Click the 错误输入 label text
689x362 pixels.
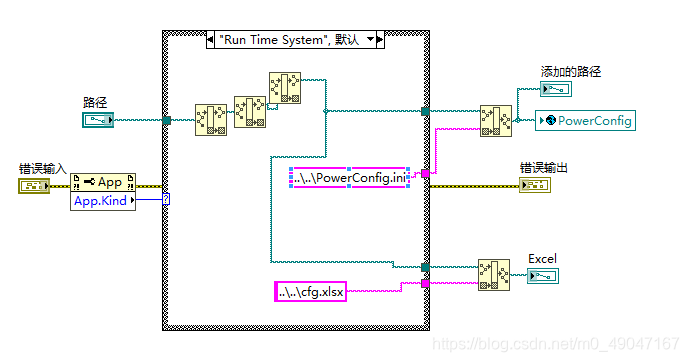click(43, 169)
